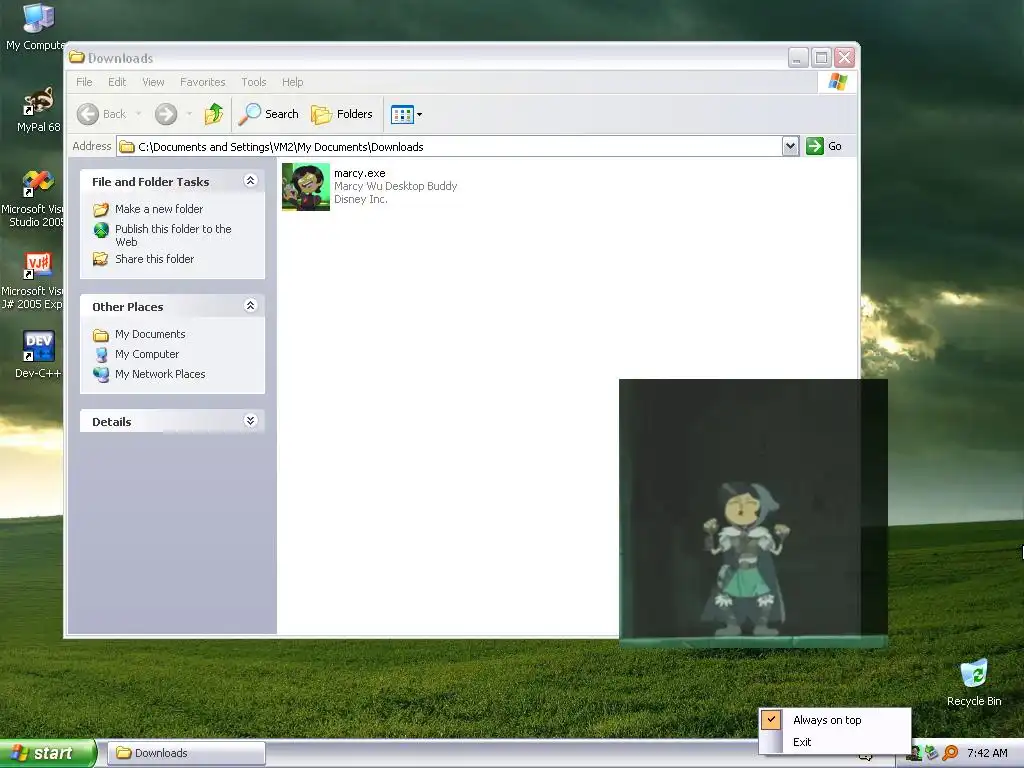Open the Help menu
Viewport: 1024px width, 768px height.
292,82
